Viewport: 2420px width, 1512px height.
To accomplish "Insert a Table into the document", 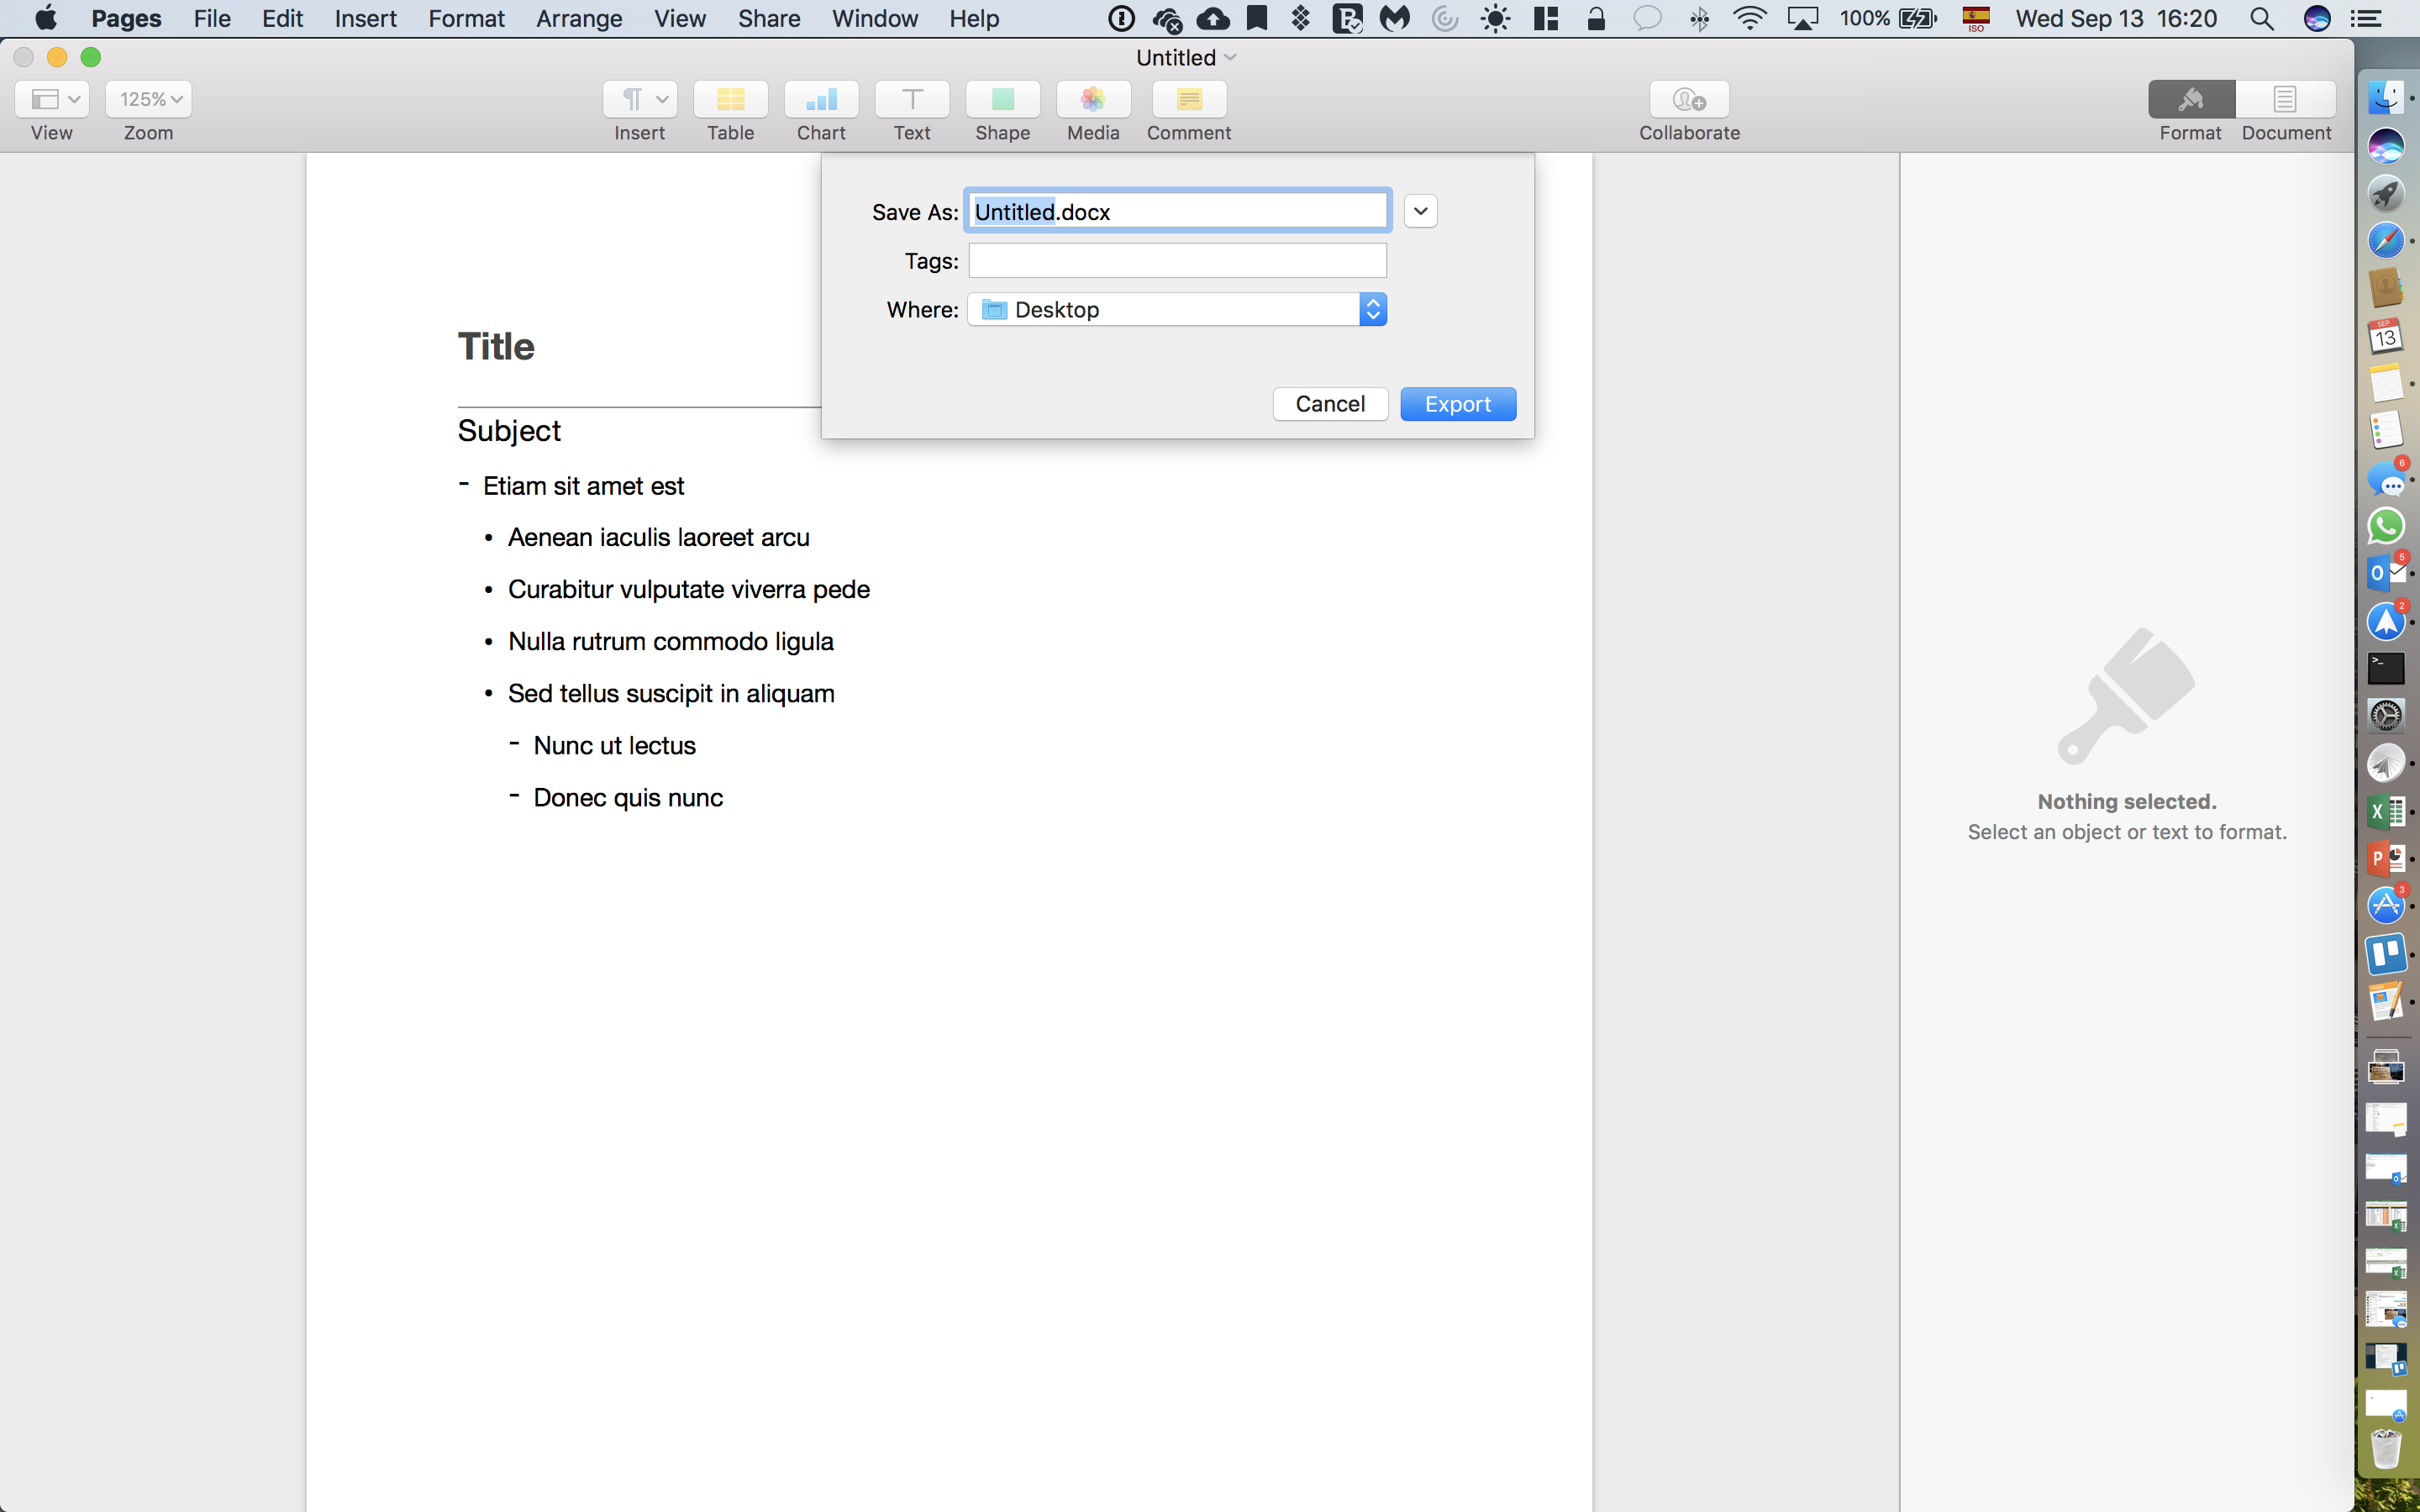I will pyautogui.click(x=729, y=110).
